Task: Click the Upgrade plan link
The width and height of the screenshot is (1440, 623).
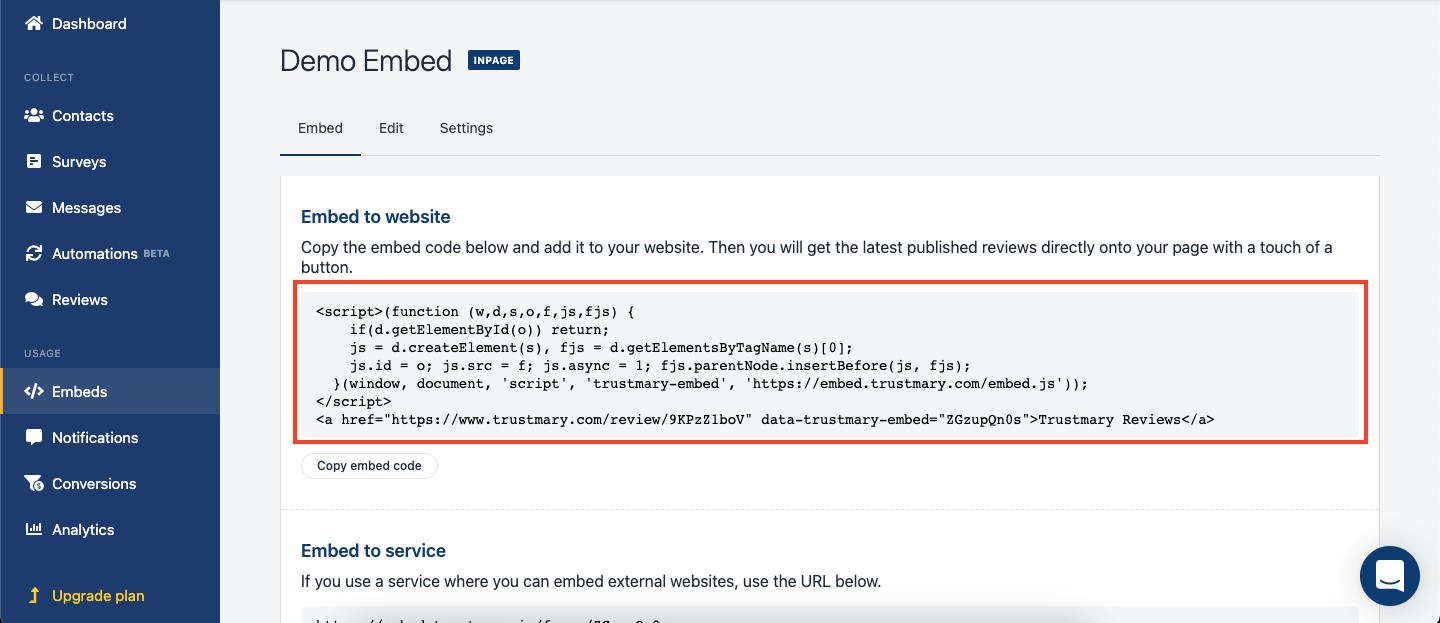Action: point(98,595)
